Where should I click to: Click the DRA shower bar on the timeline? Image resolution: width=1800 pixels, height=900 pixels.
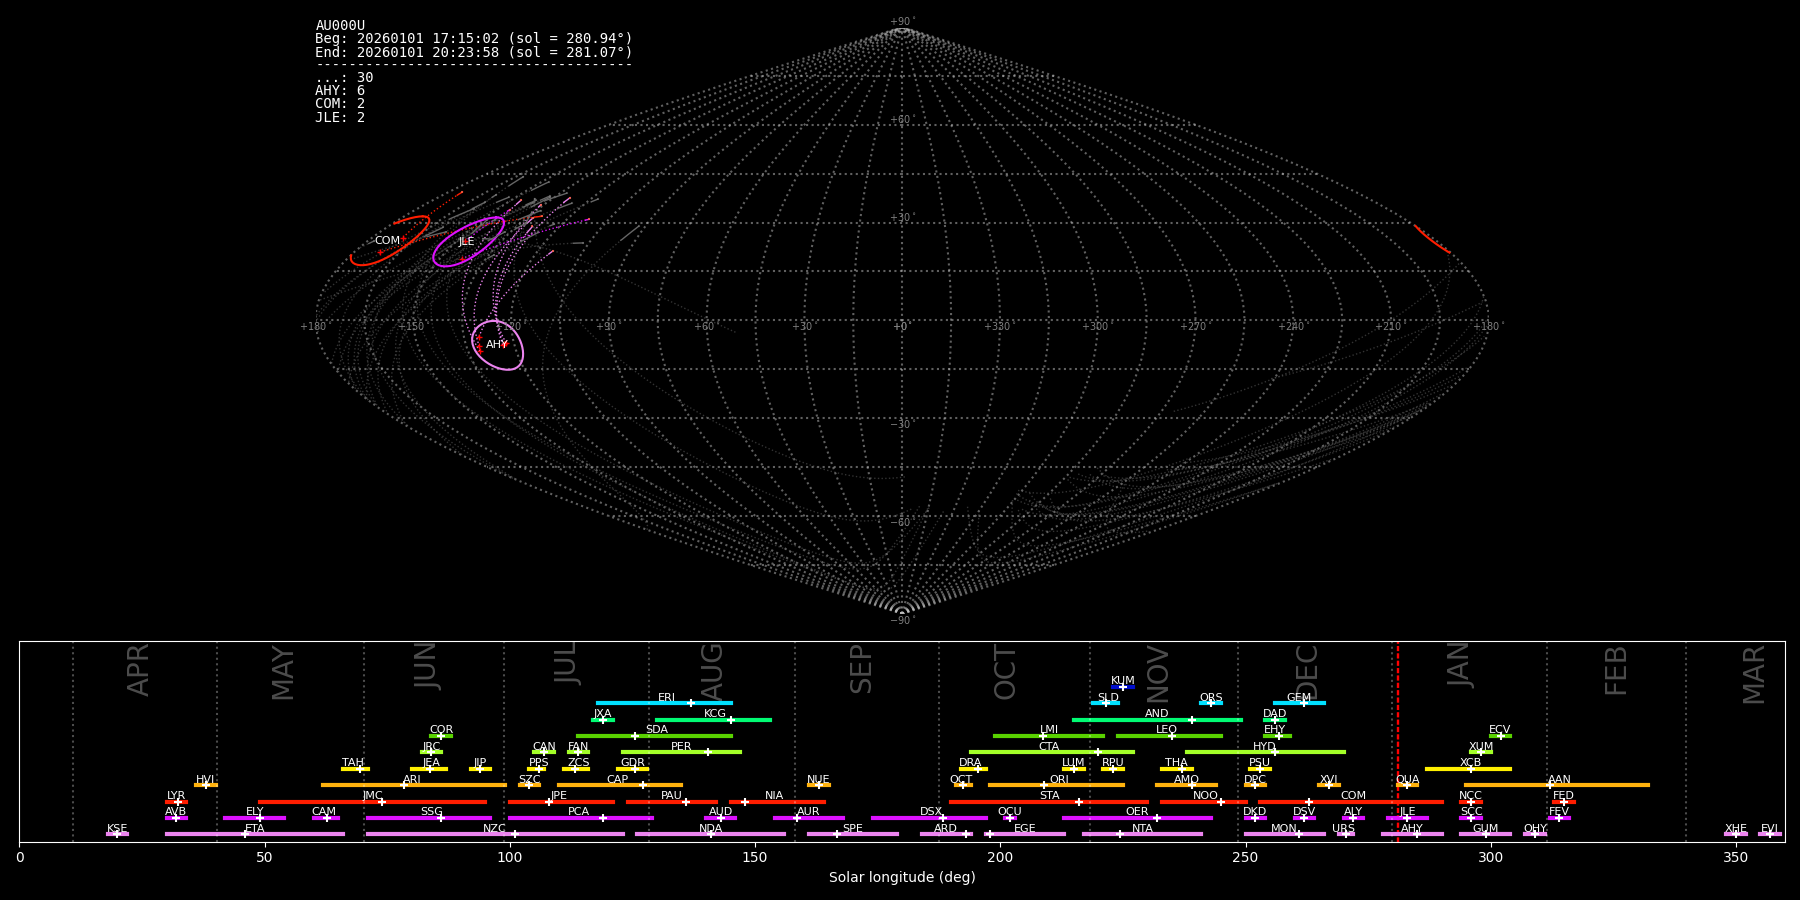973,768
